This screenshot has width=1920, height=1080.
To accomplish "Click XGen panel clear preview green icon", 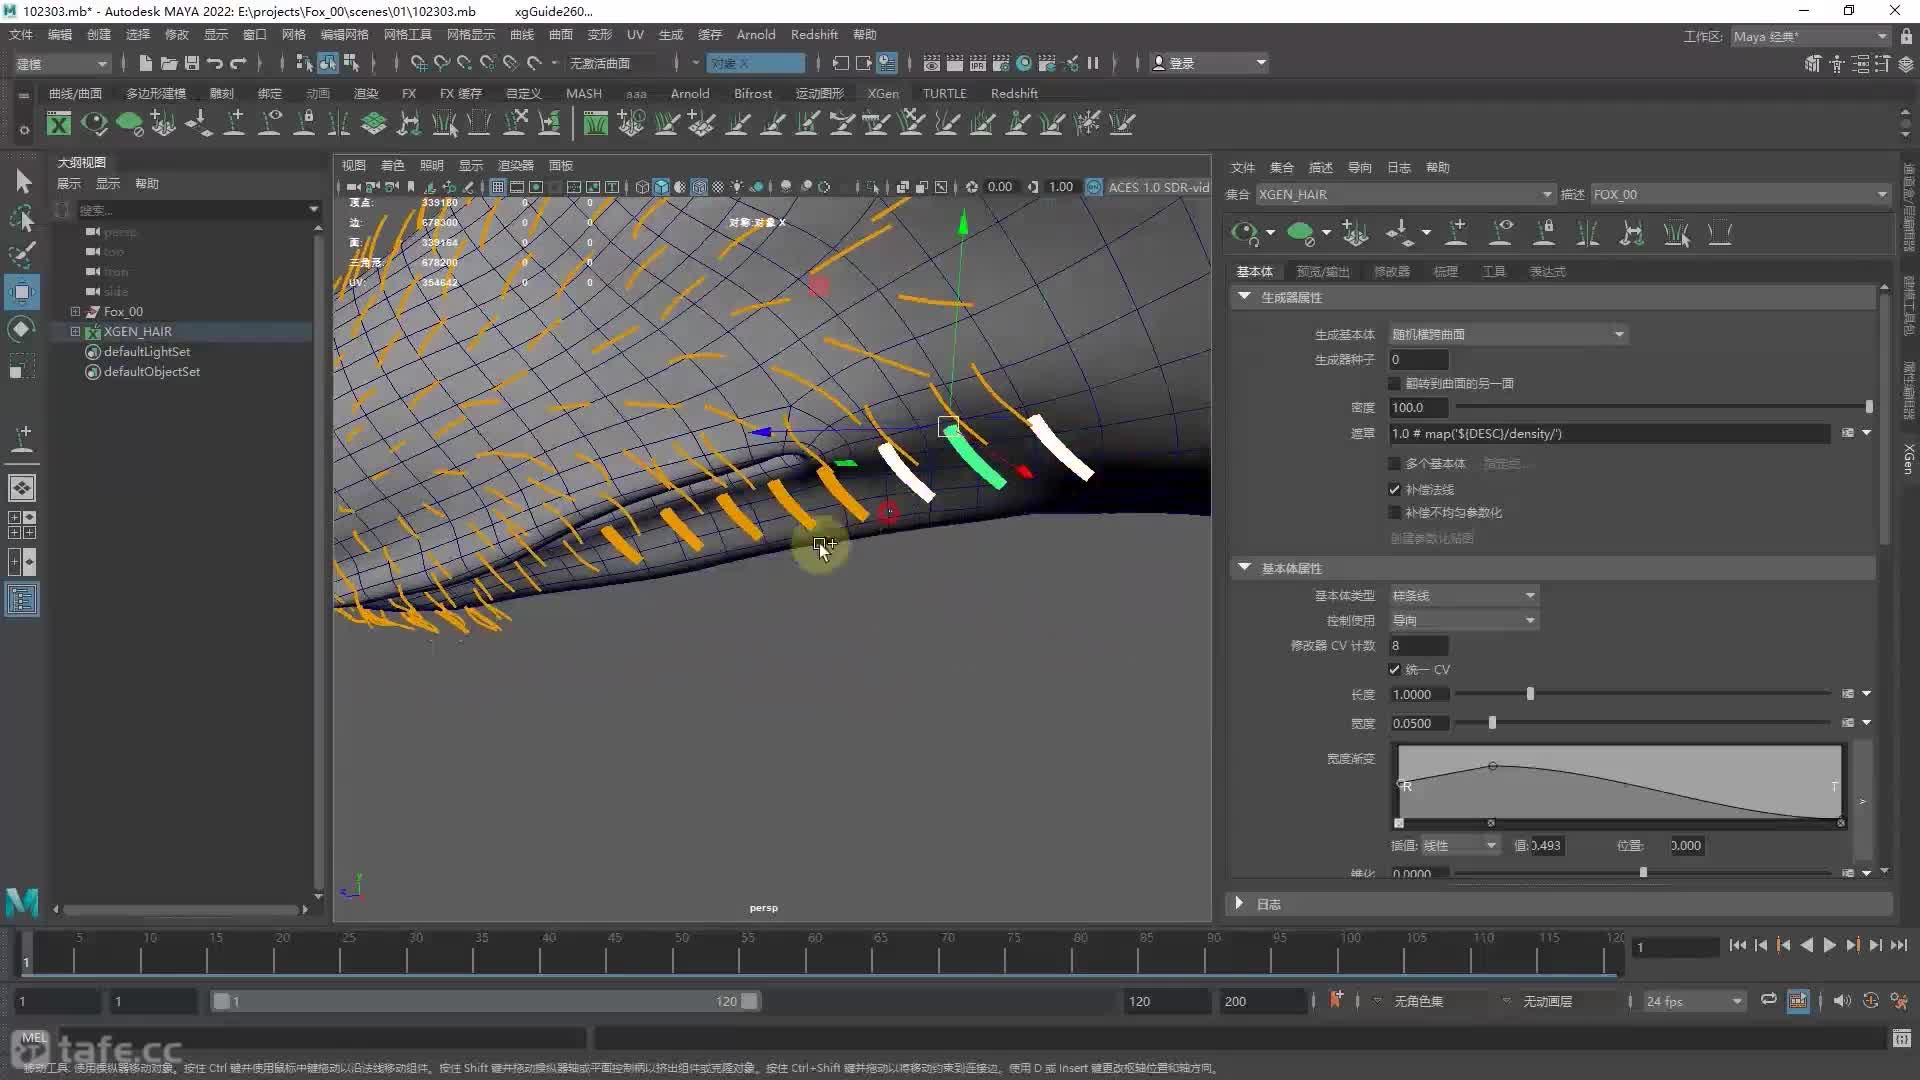I will coord(1301,233).
